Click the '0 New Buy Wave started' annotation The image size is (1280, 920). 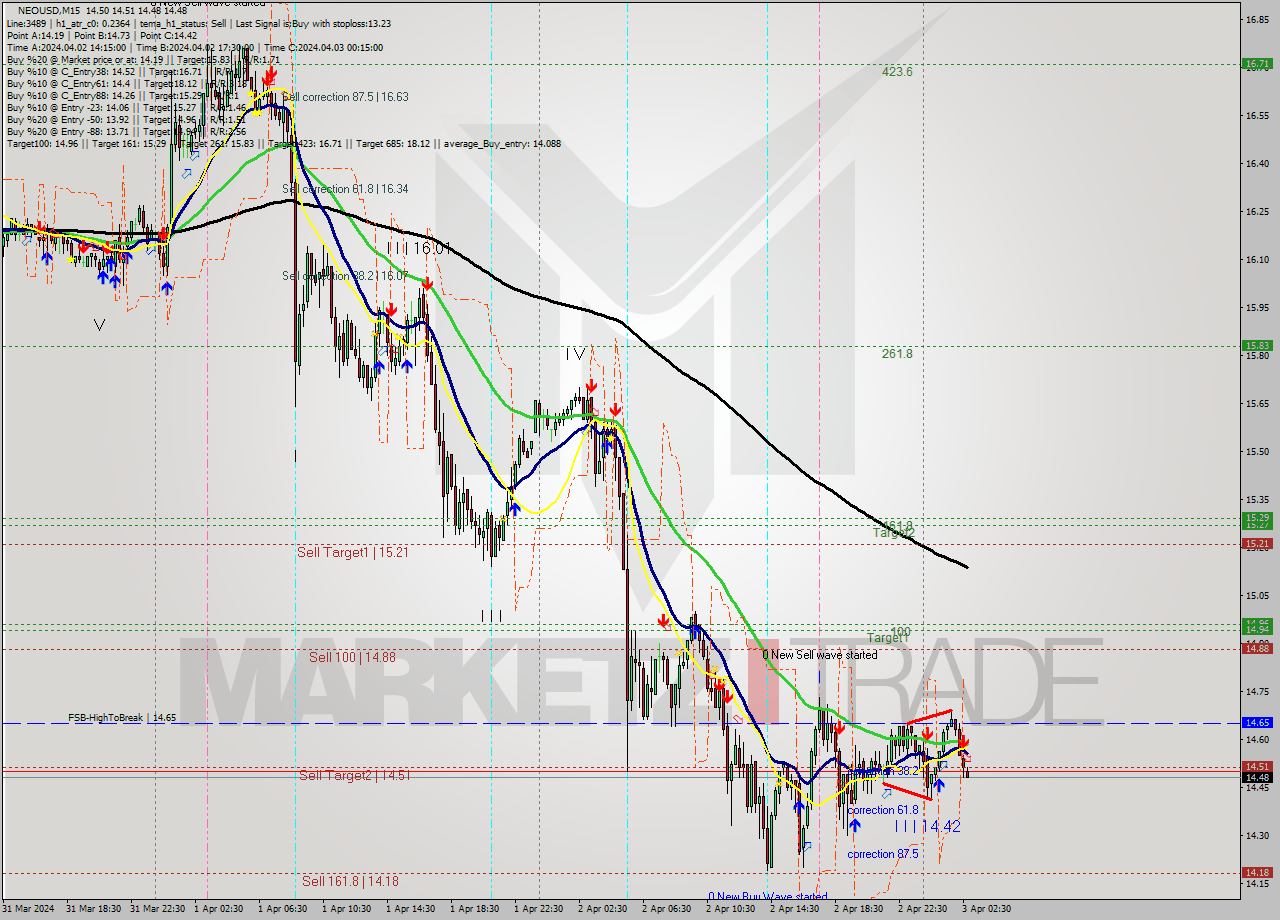[x=768, y=897]
